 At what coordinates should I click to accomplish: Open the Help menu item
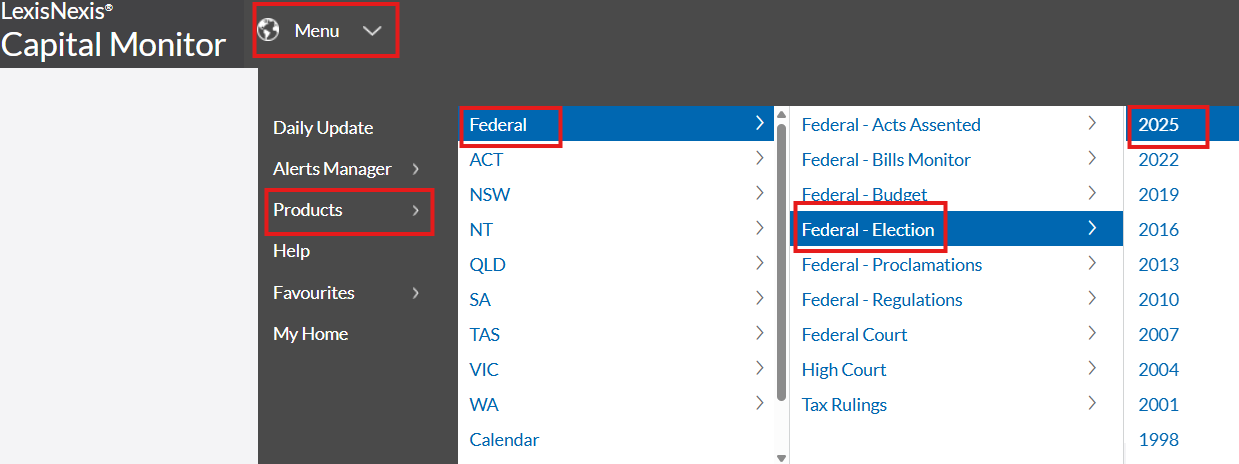pyautogui.click(x=291, y=251)
